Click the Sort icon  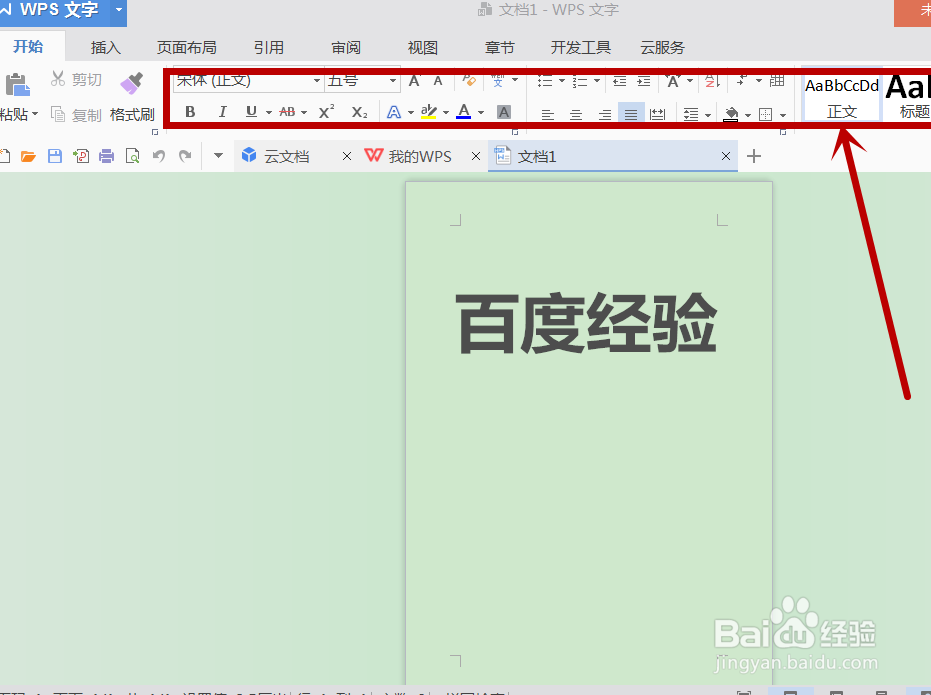(712, 81)
